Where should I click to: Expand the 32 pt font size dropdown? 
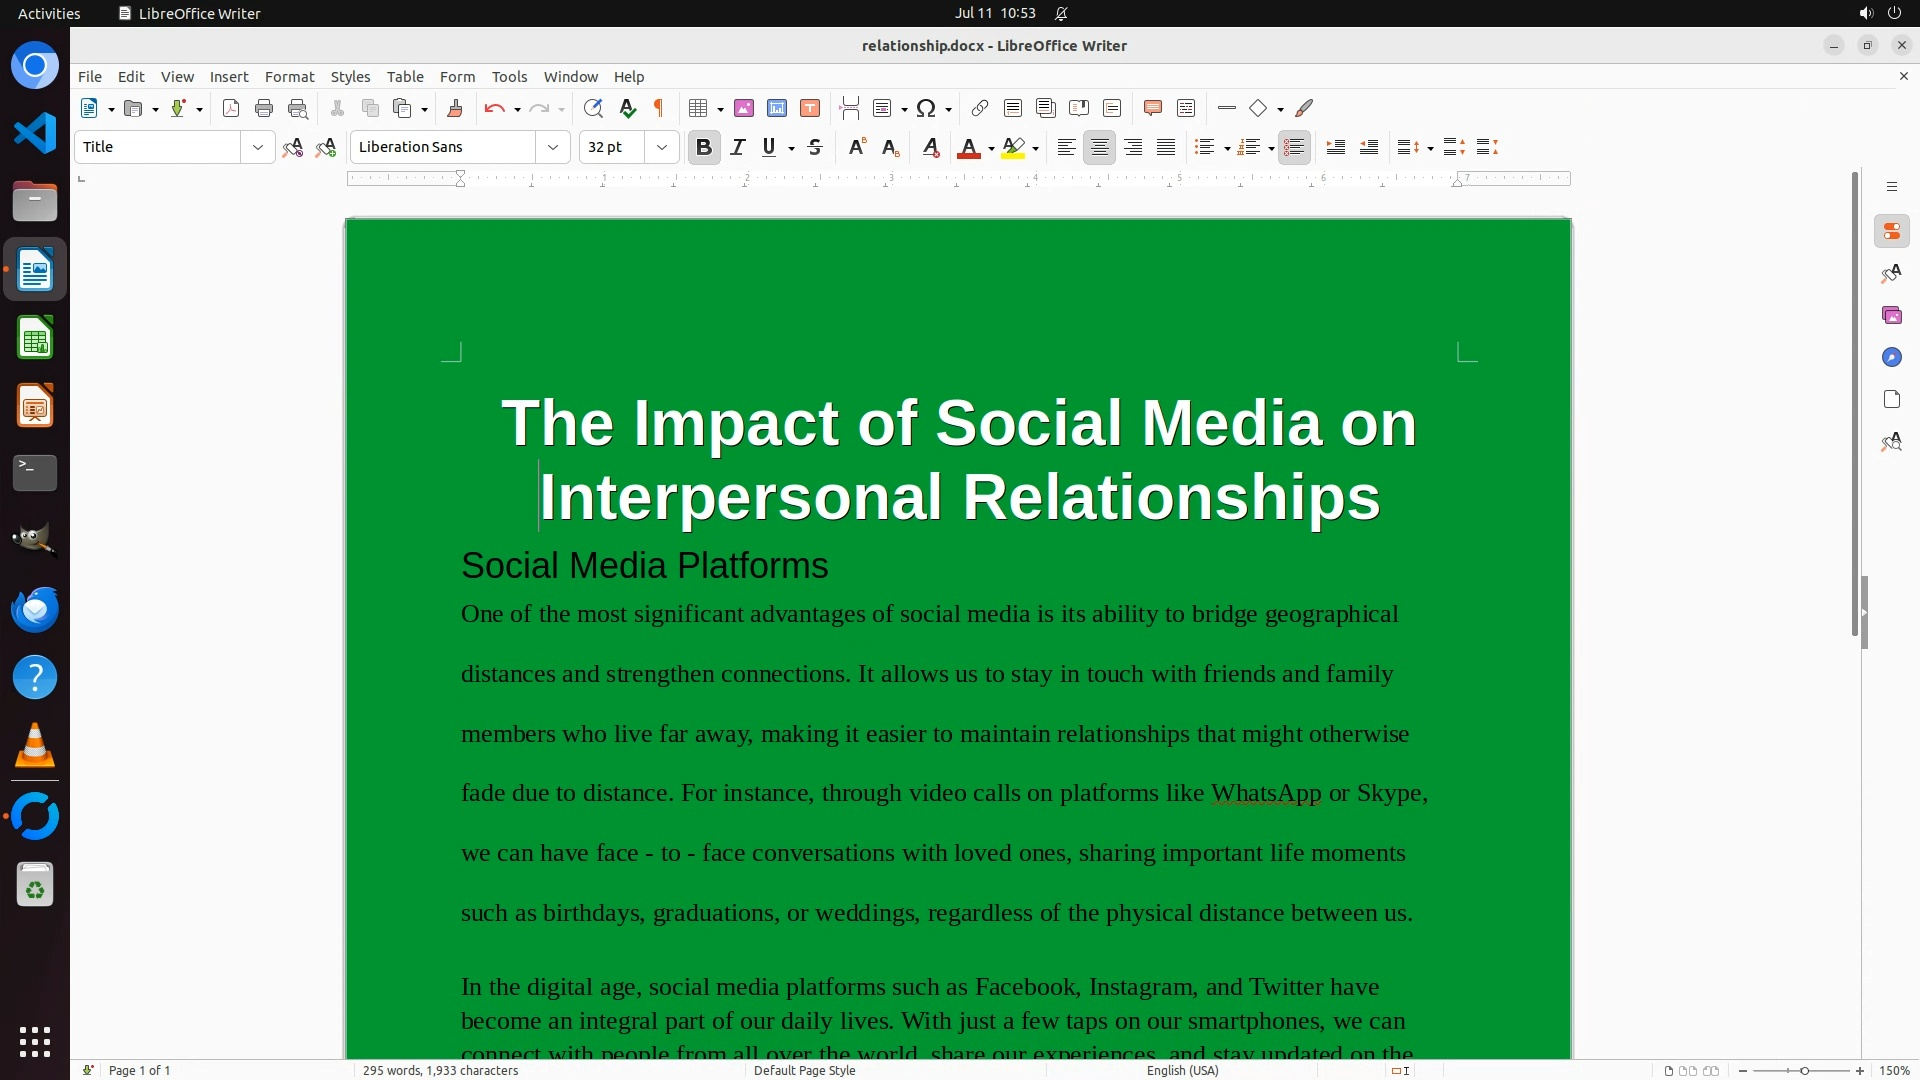[x=661, y=147]
